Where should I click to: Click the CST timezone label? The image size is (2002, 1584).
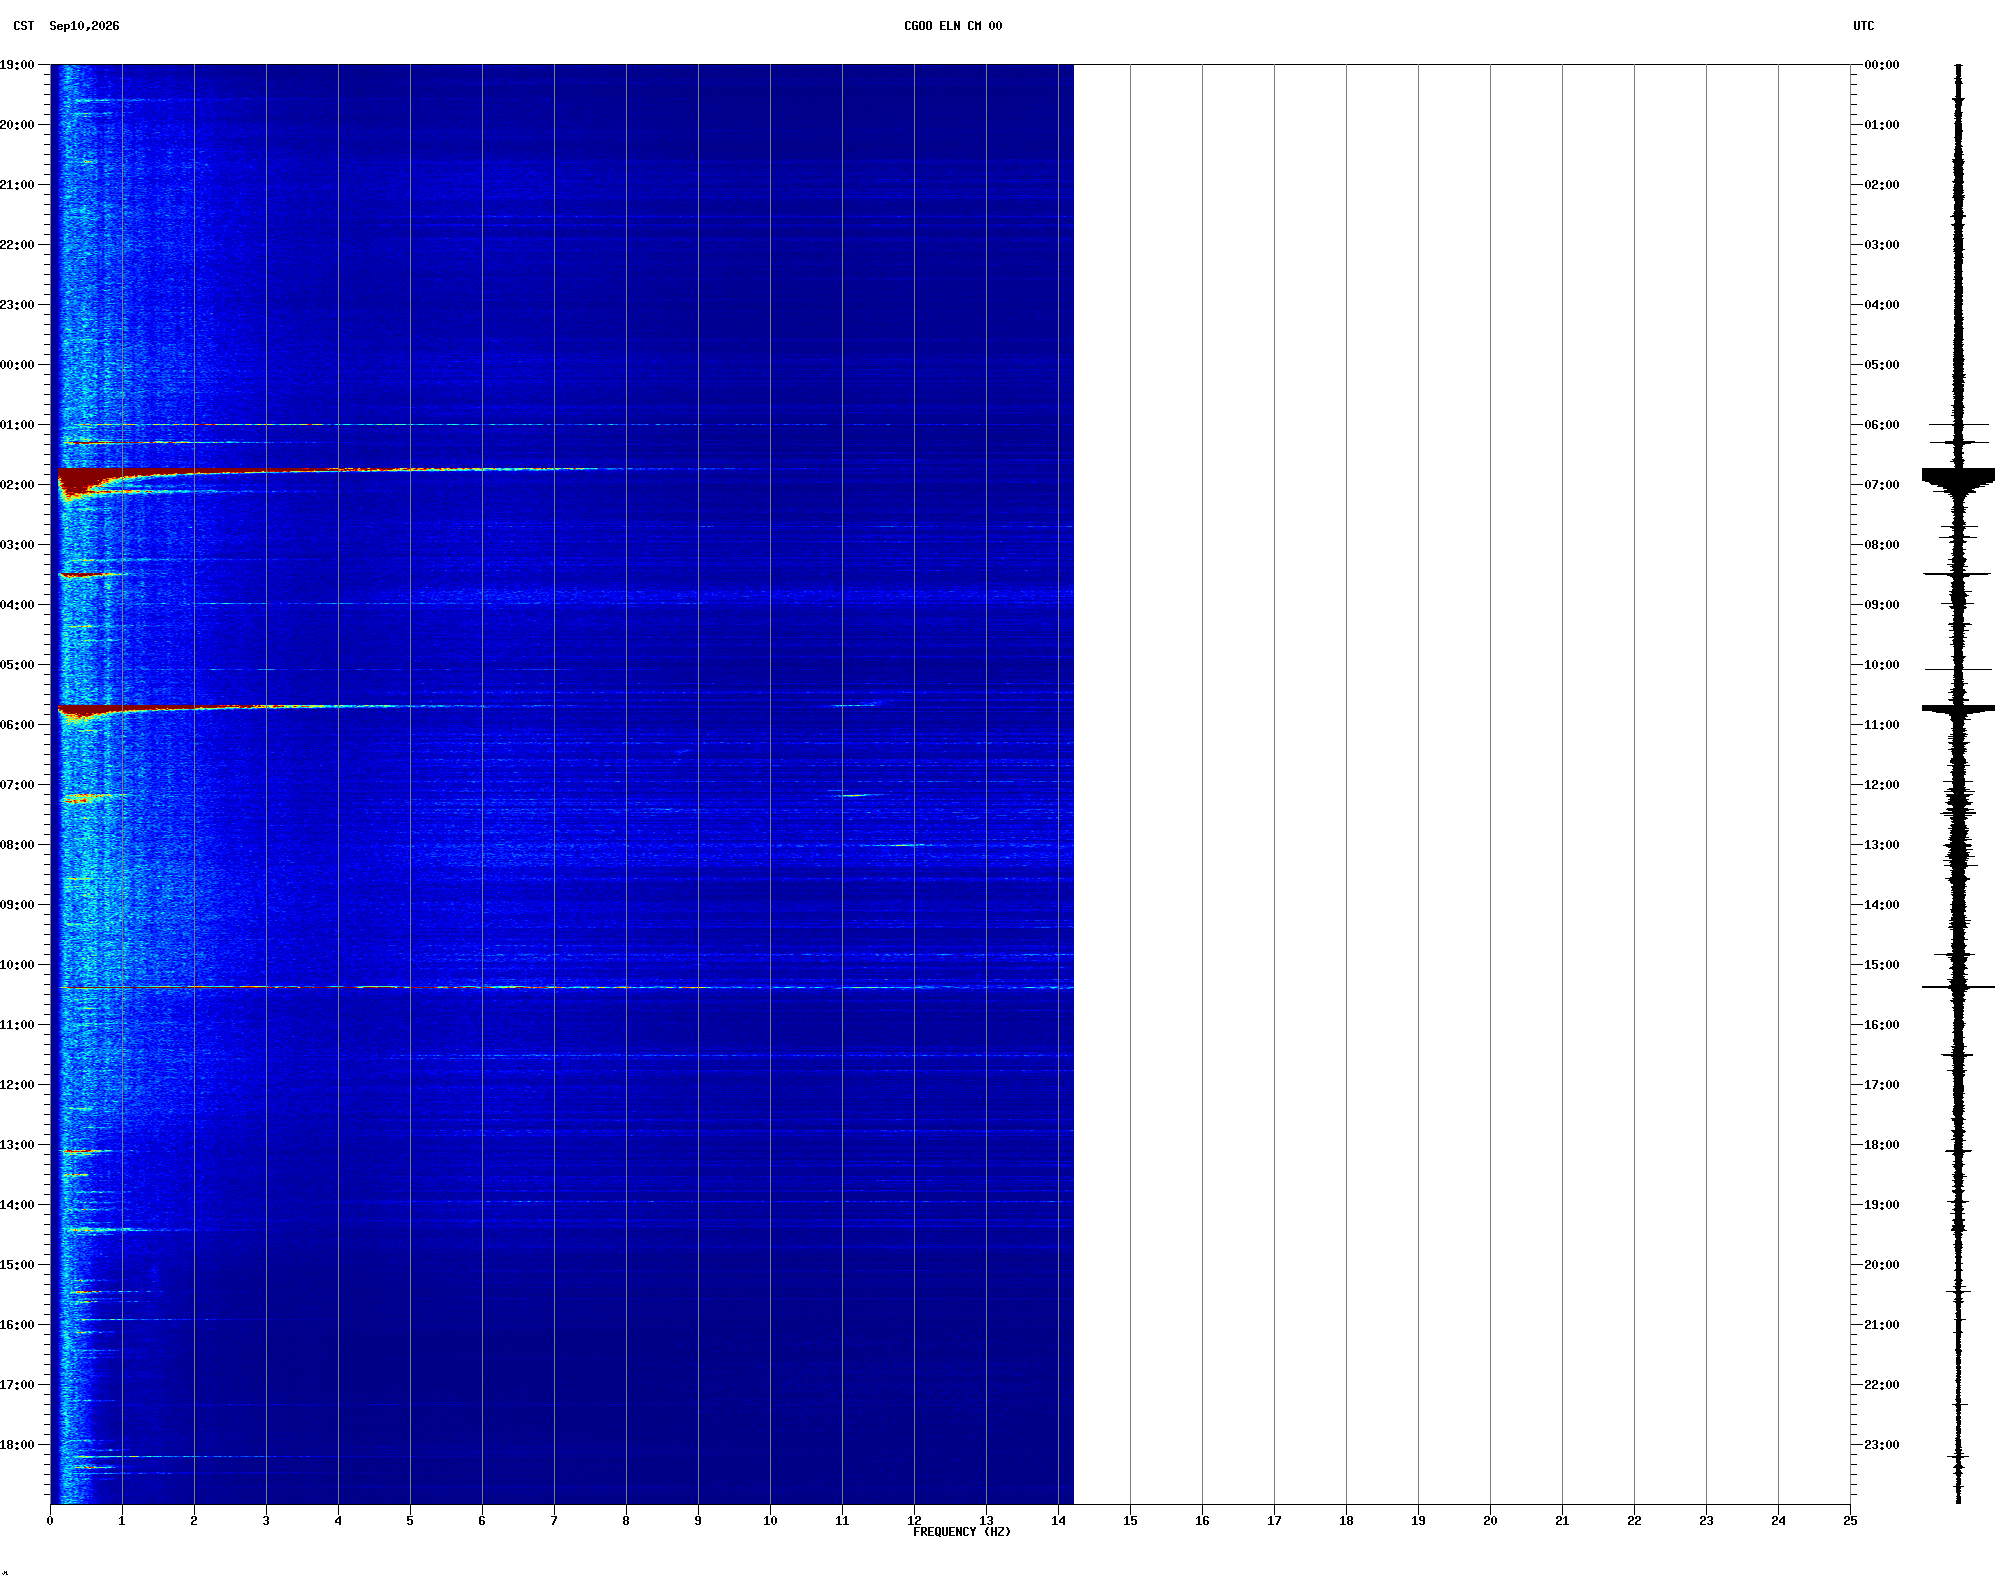(24, 26)
